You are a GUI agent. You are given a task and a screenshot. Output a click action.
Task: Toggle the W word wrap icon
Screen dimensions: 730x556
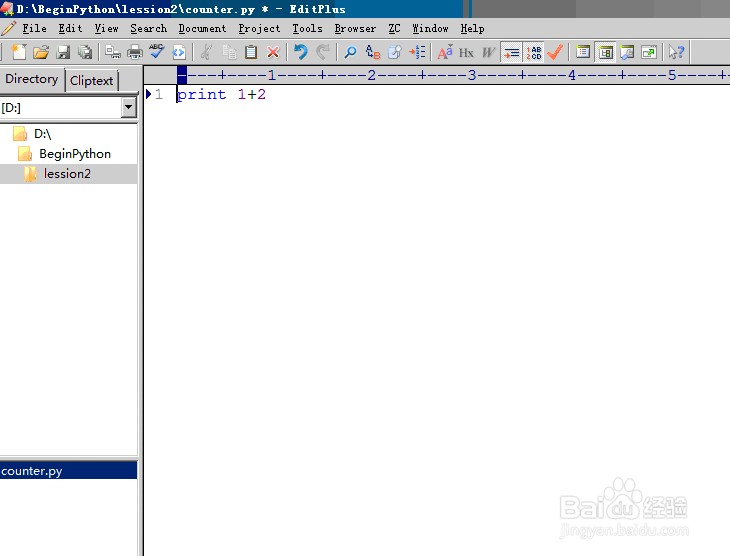tap(488, 52)
